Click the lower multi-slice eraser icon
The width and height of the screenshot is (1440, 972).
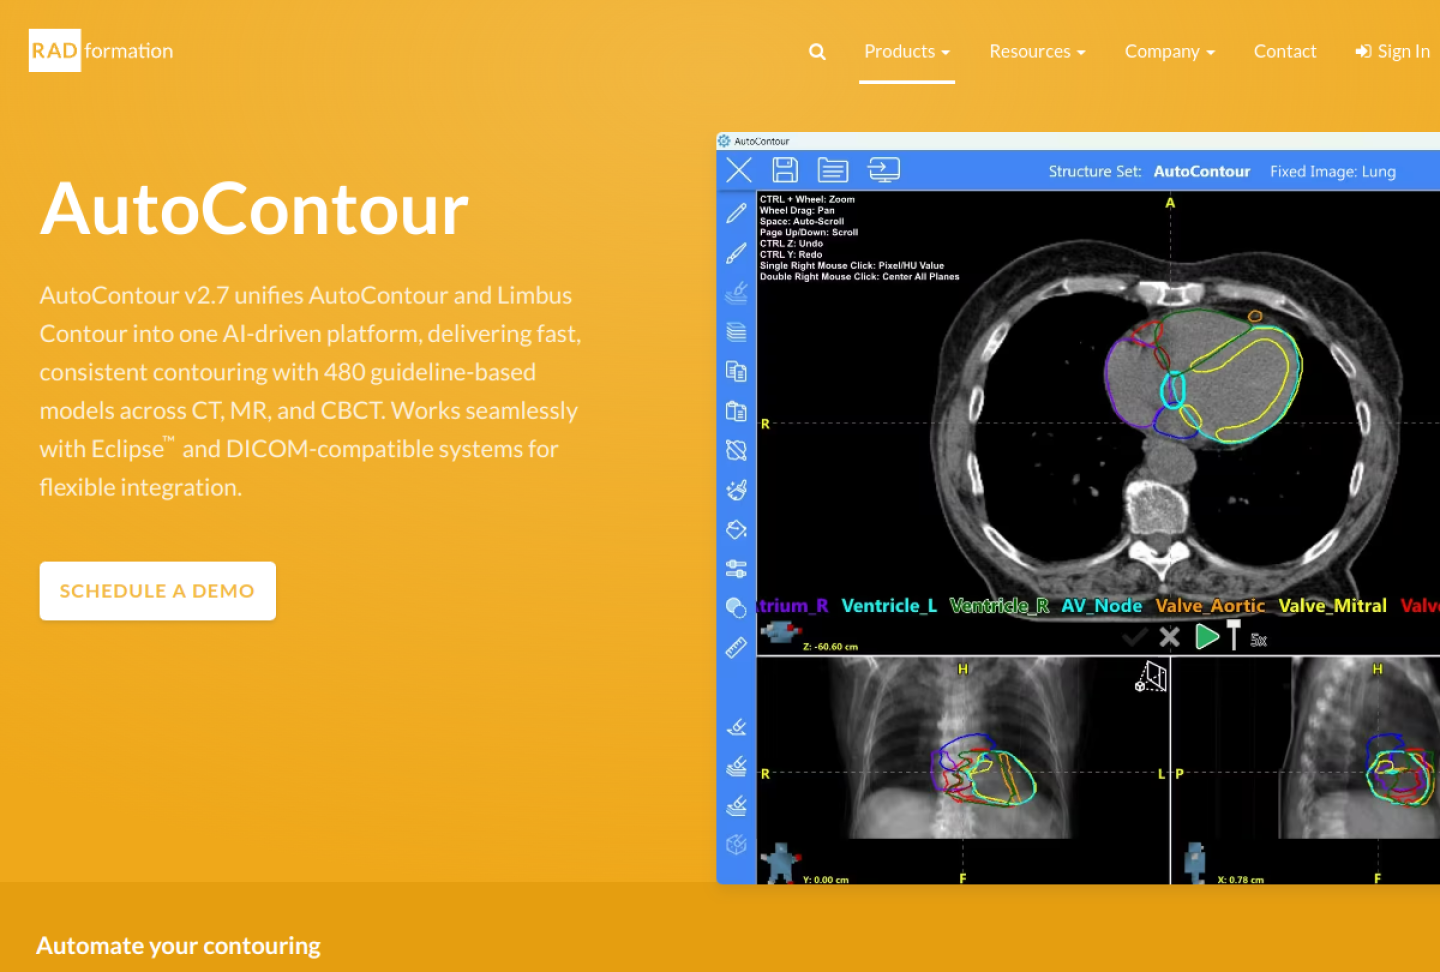(736, 805)
